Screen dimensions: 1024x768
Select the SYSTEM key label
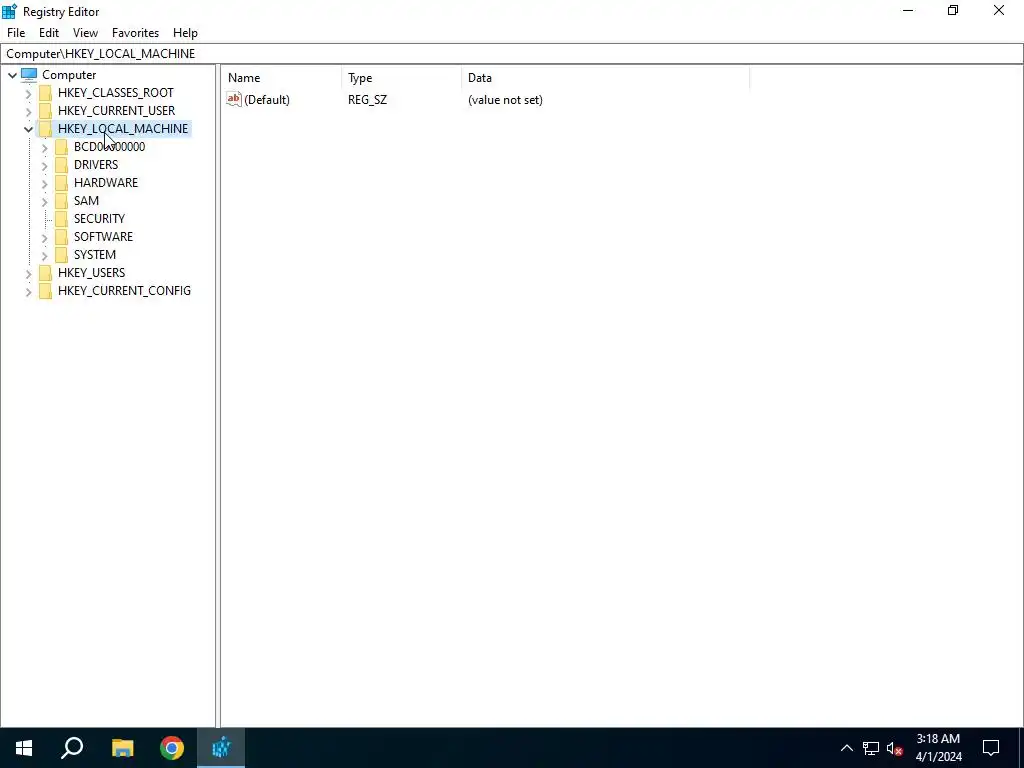[95, 255]
